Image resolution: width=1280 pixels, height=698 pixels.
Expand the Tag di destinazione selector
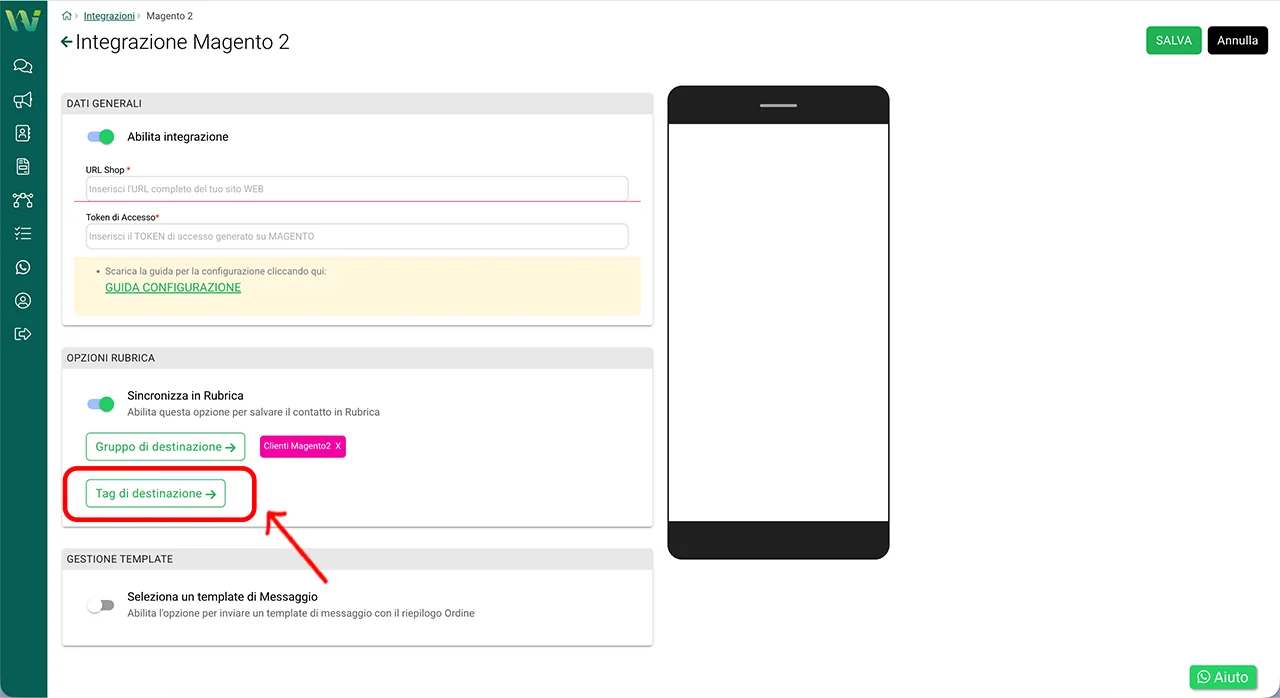pos(155,494)
